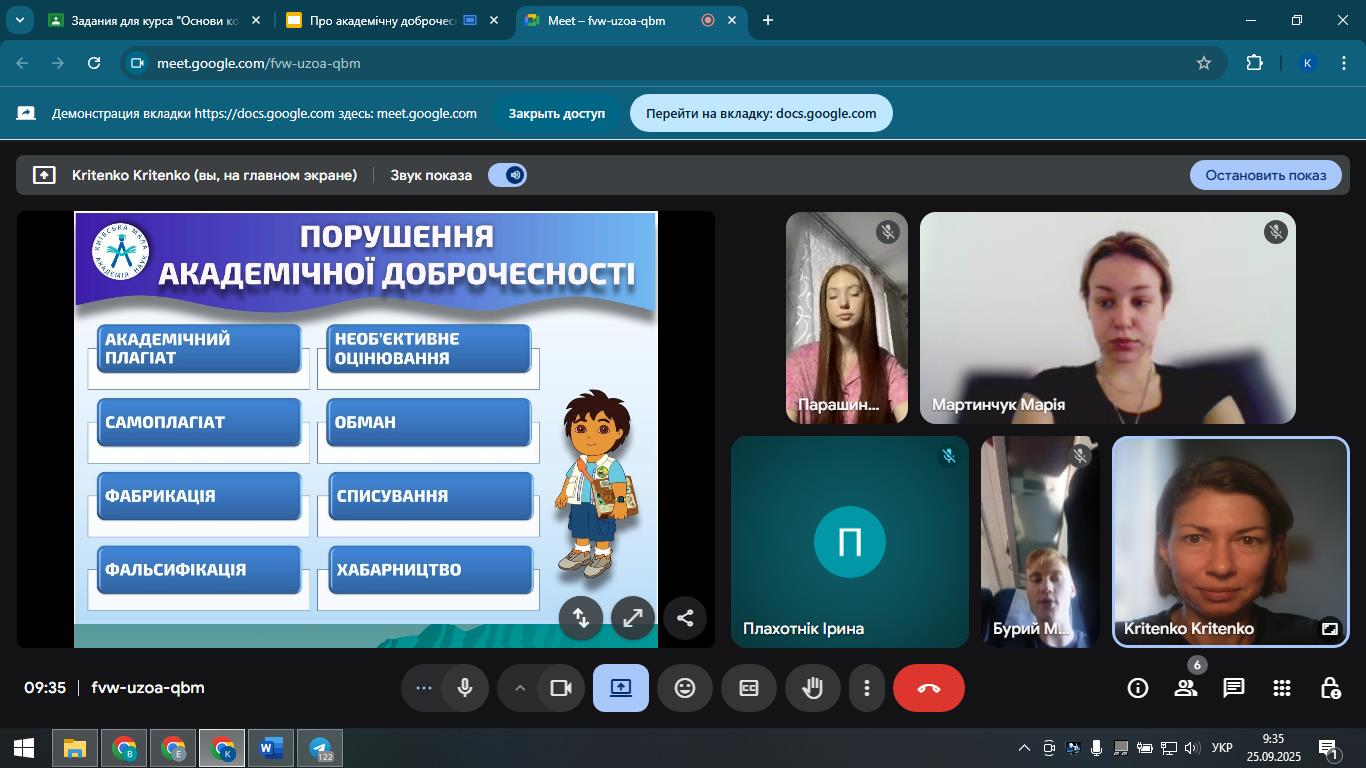
Task: Open the activities grid icon
Action: (1281, 688)
